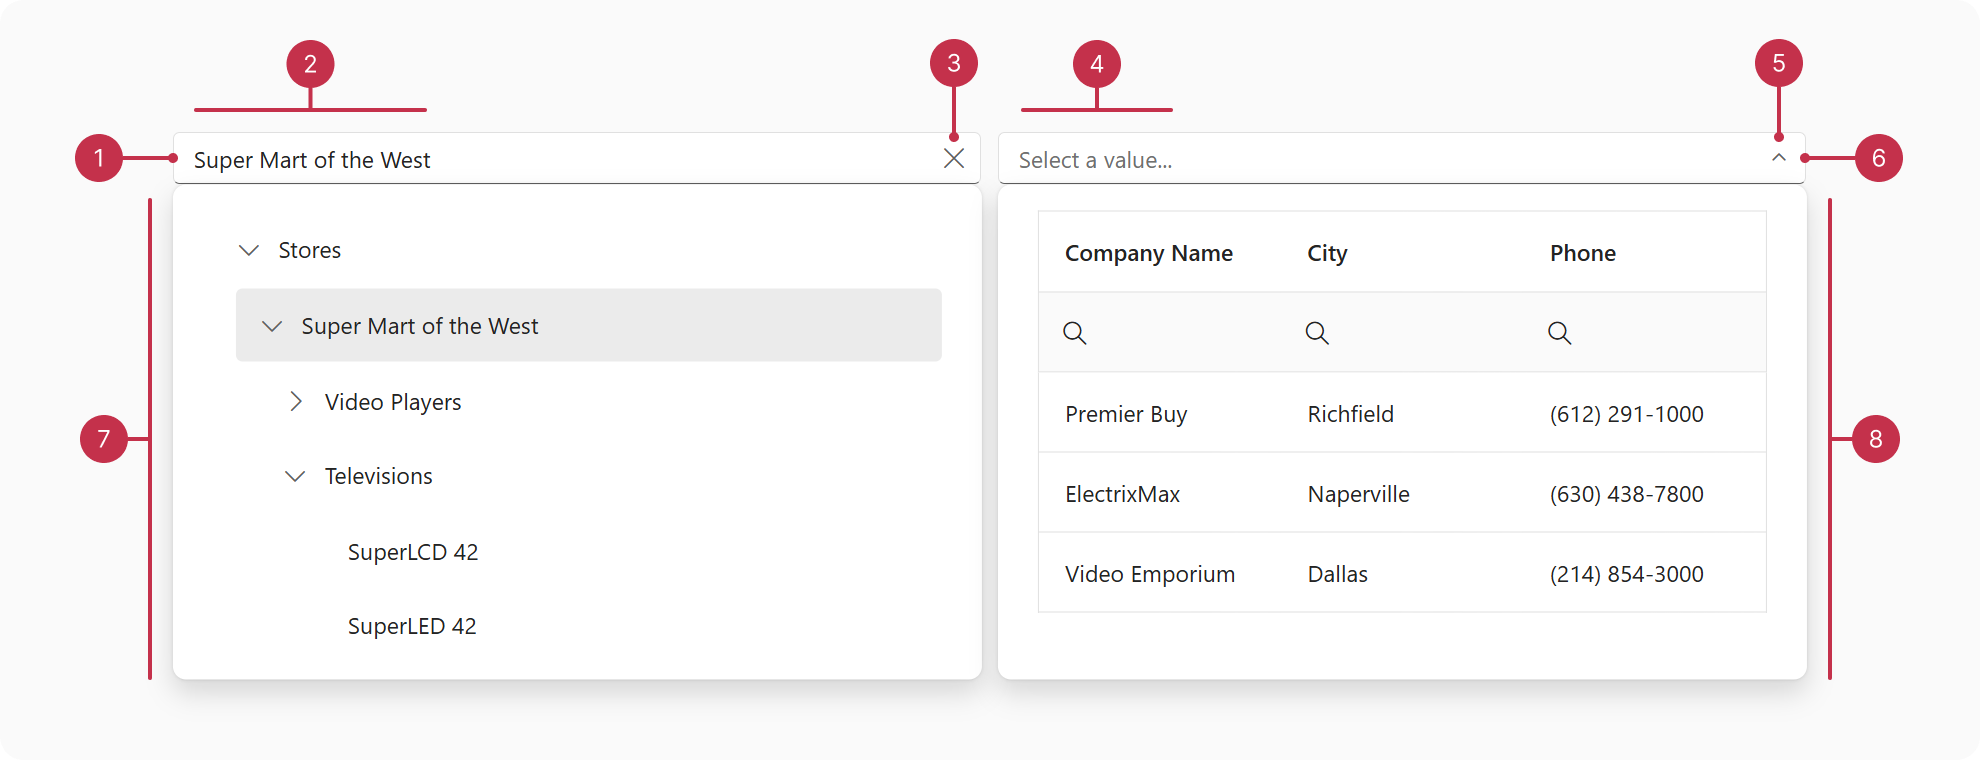Viewport: 1980px width, 760px height.
Task: Select the Video Players tree item label
Action: [x=393, y=402]
